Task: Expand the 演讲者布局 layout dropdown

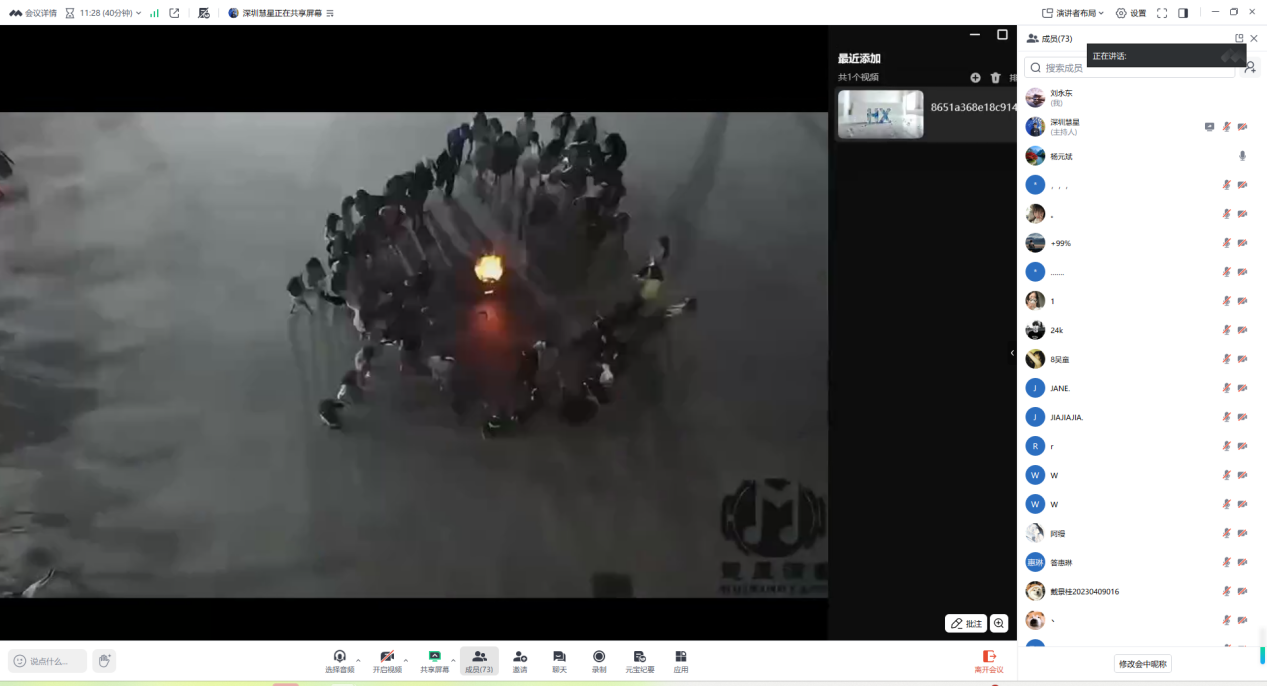Action: pos(1073,13)
